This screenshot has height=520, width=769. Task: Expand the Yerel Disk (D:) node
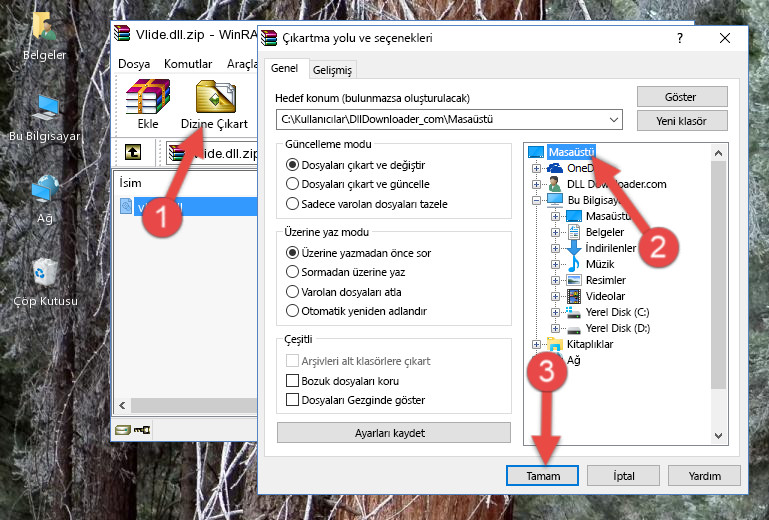555,329
